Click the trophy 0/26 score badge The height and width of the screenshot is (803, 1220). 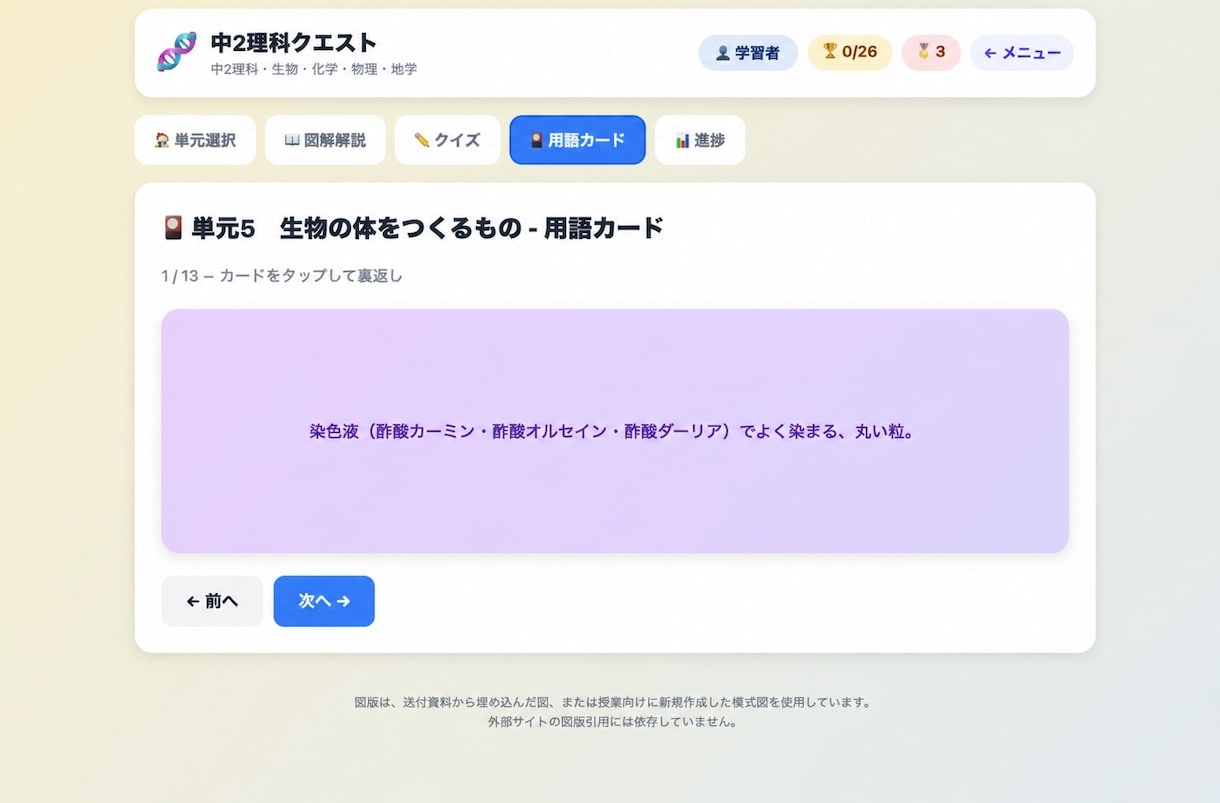(850, 53)
